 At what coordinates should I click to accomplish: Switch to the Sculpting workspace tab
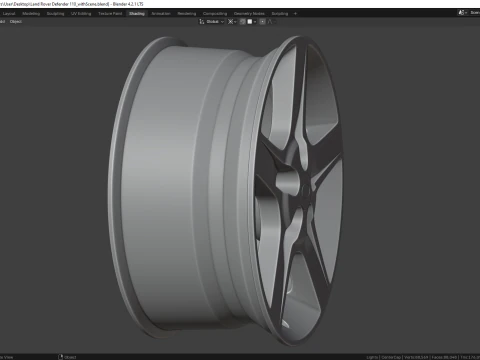coord(55,14)
